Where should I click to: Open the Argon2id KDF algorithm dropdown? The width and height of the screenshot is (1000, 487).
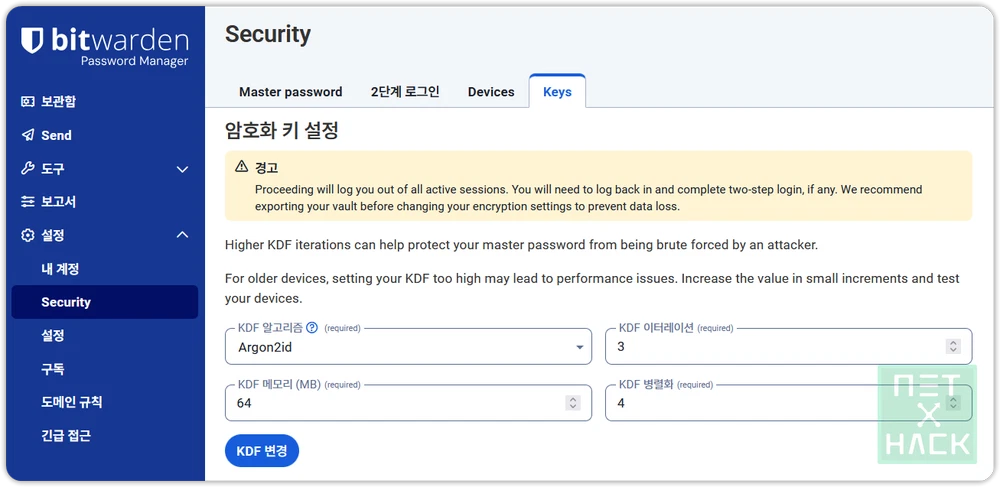coord(408,347)
